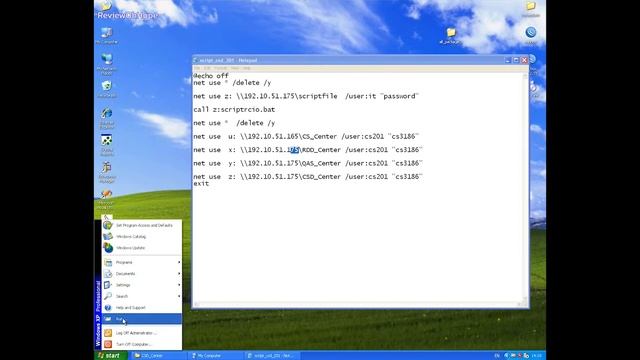This screenshot has height=360, width=640.
Task: Open the My Computer desktop icon
Action: coord(107,36)
